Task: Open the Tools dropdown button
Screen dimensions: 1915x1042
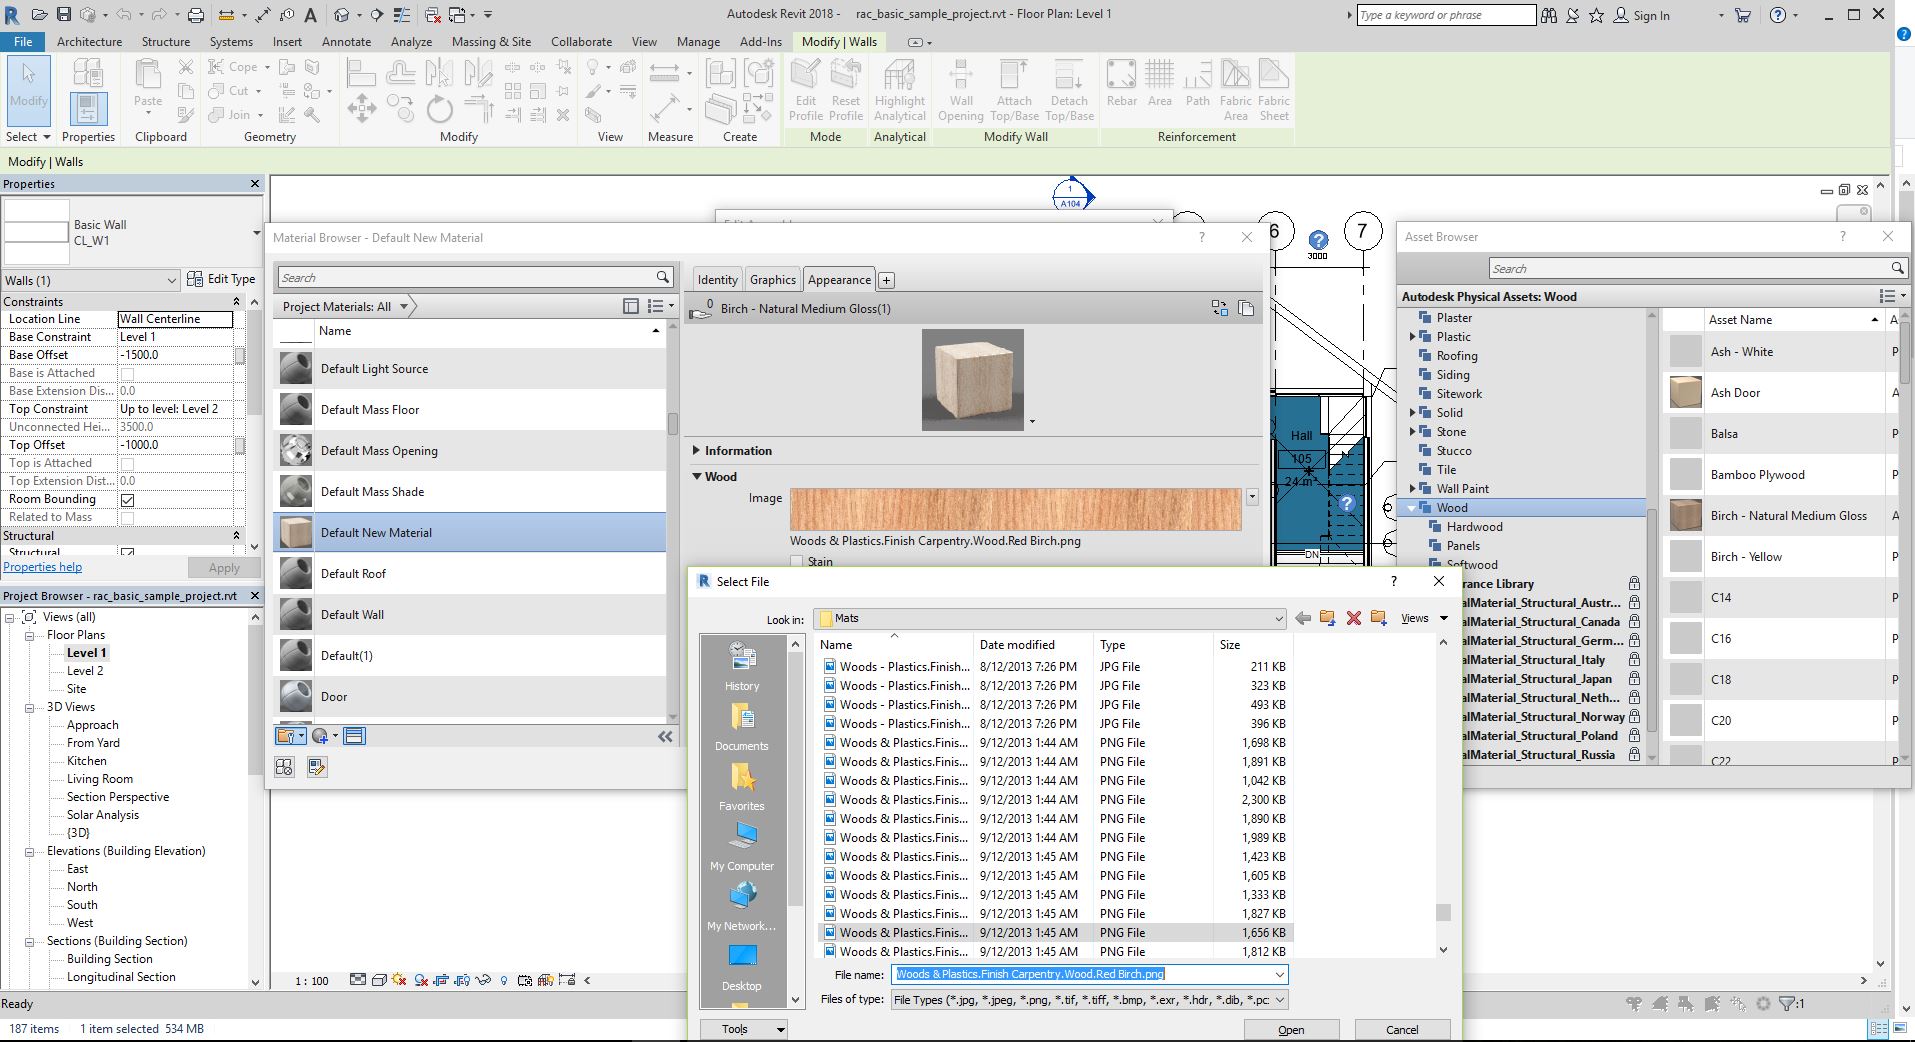Action: (744, 1029)
